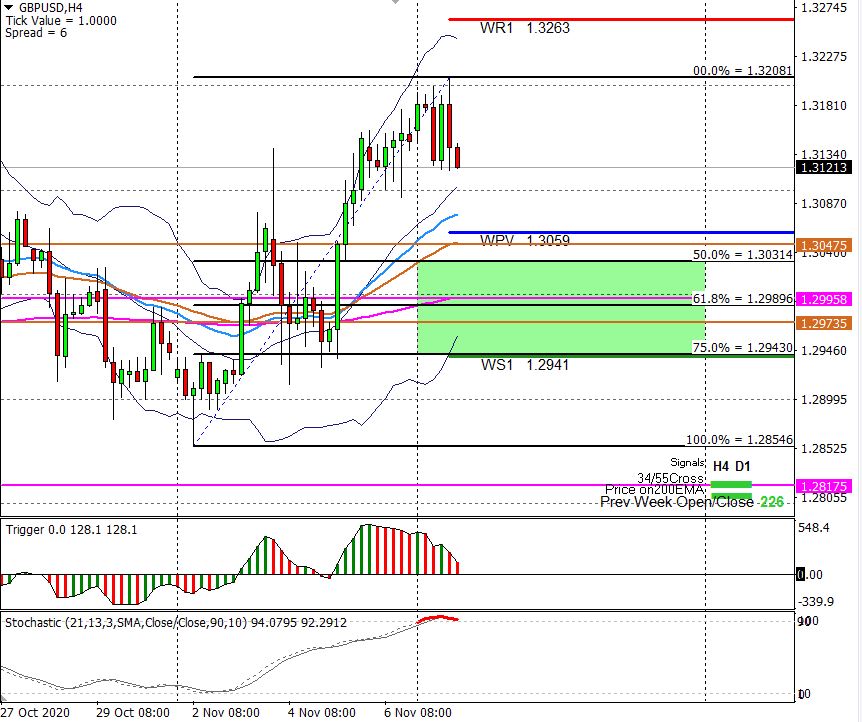Click the orange price tag 1.29735
Image resolution: width=862 pixels, height=722 pixels.
click(x=824, y=323)
